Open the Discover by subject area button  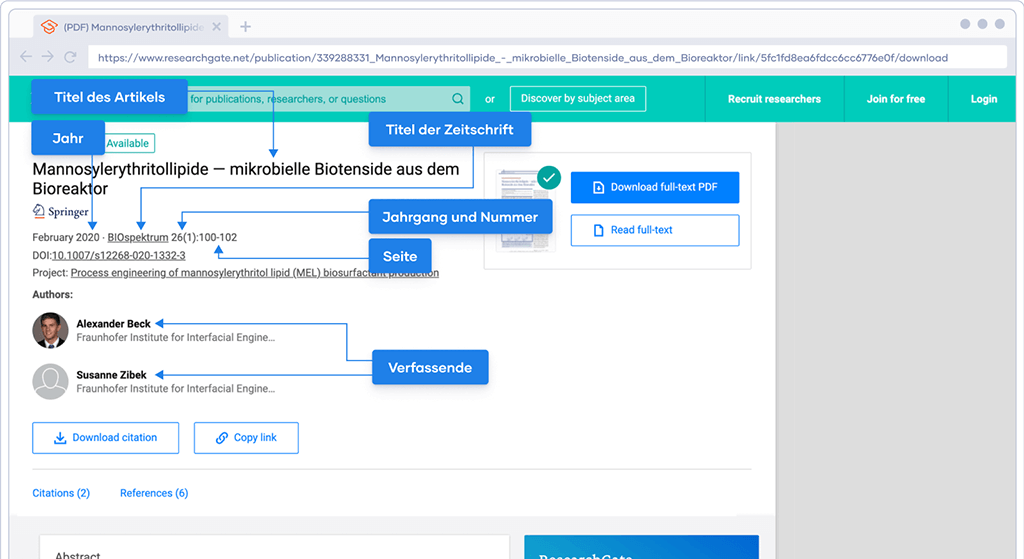(x=577, y=99)
